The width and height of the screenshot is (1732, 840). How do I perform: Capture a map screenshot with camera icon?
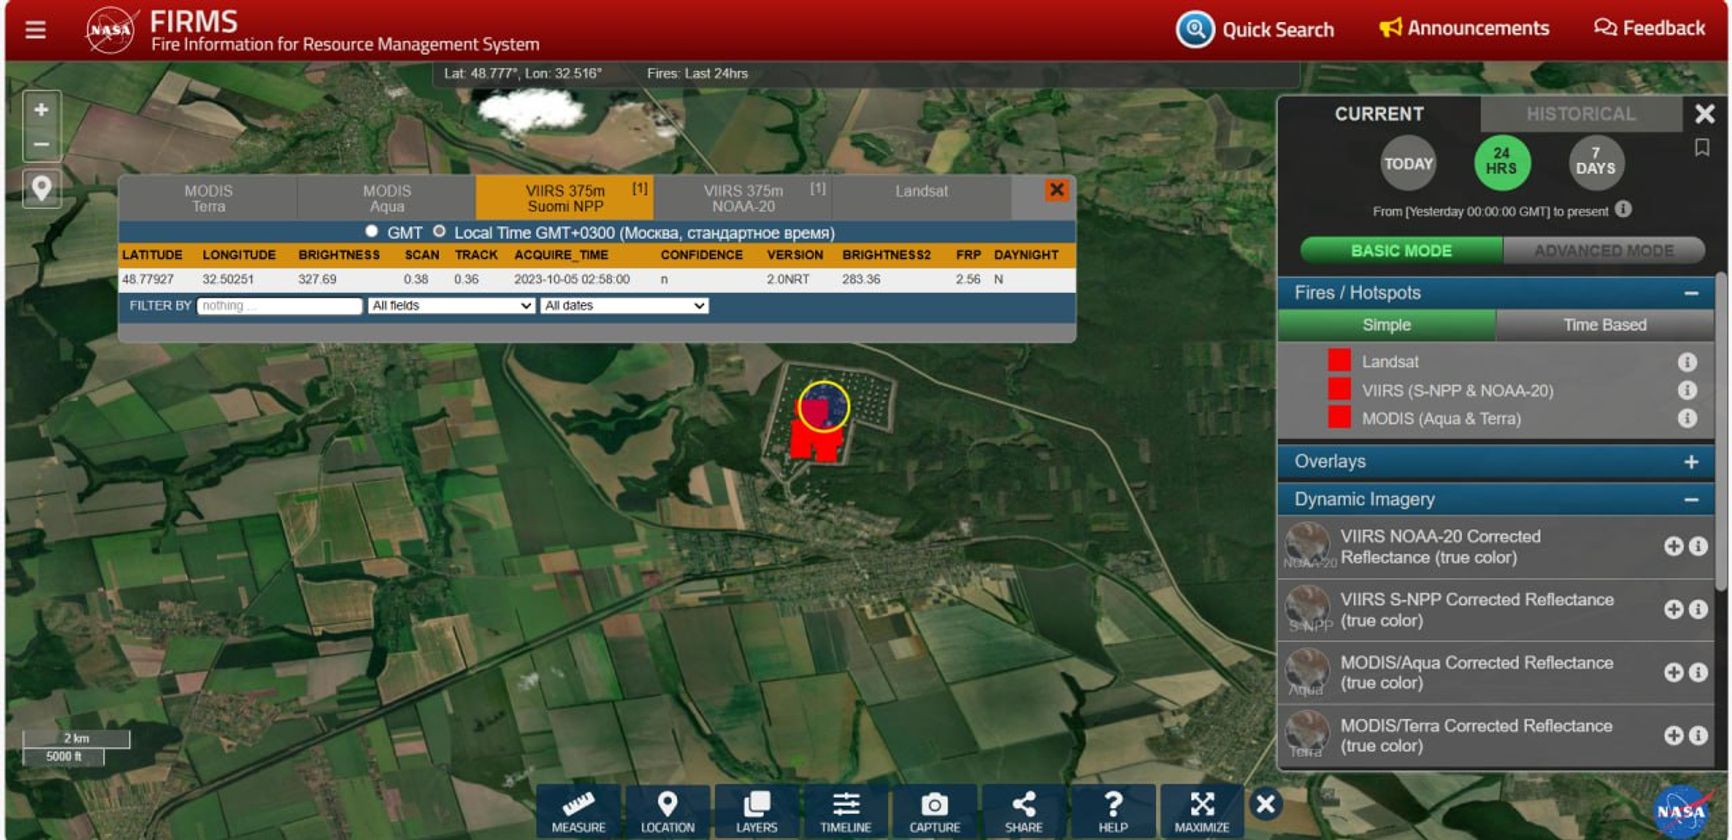pos(934,811)
